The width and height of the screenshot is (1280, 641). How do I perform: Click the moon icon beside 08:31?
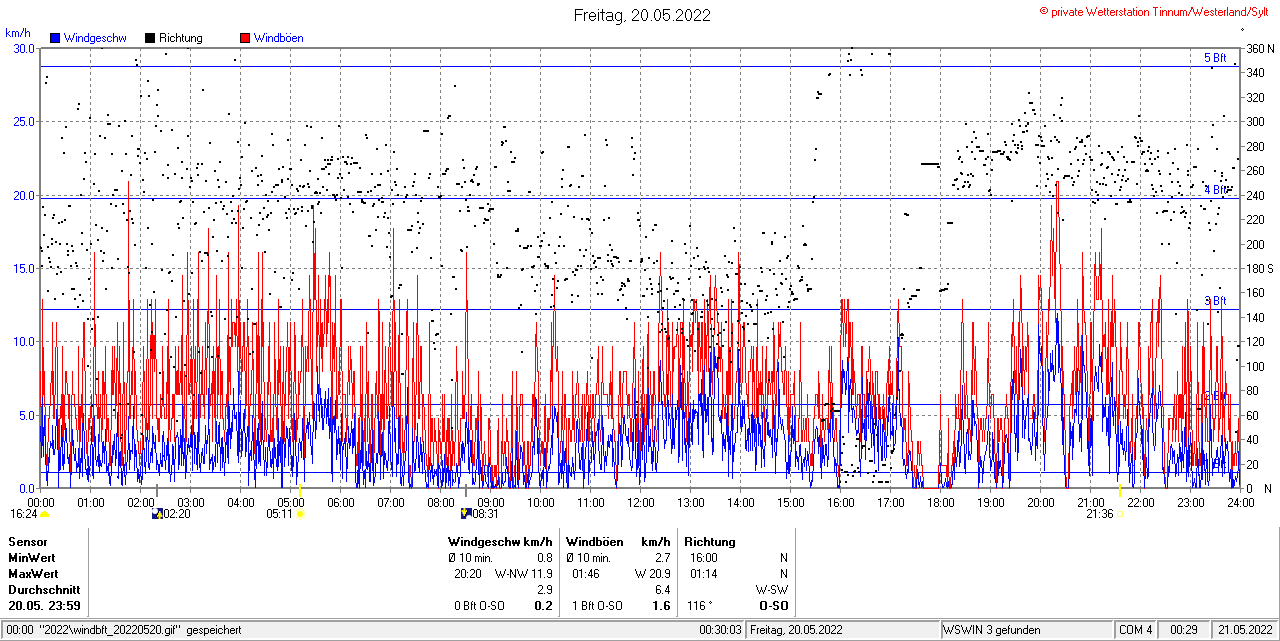click(x=466, y=514)
